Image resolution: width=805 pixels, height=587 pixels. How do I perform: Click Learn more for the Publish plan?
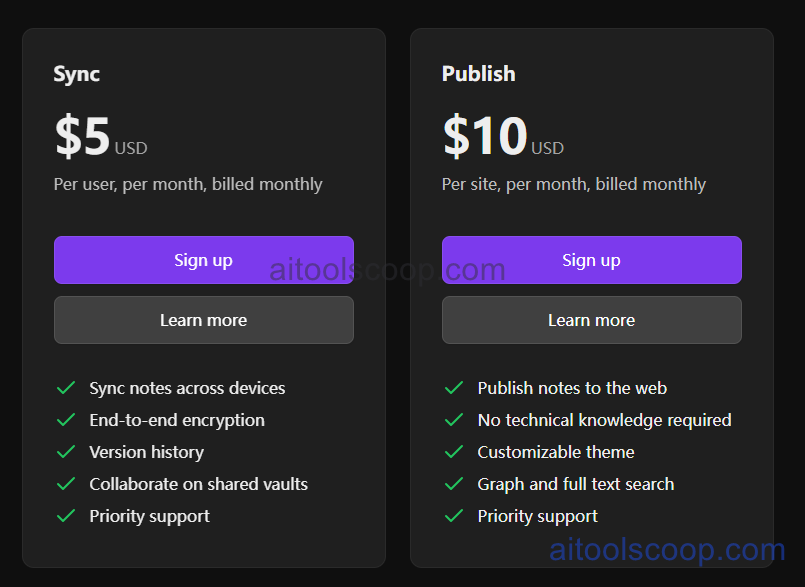pyautogui.click(x=591, y=320)
